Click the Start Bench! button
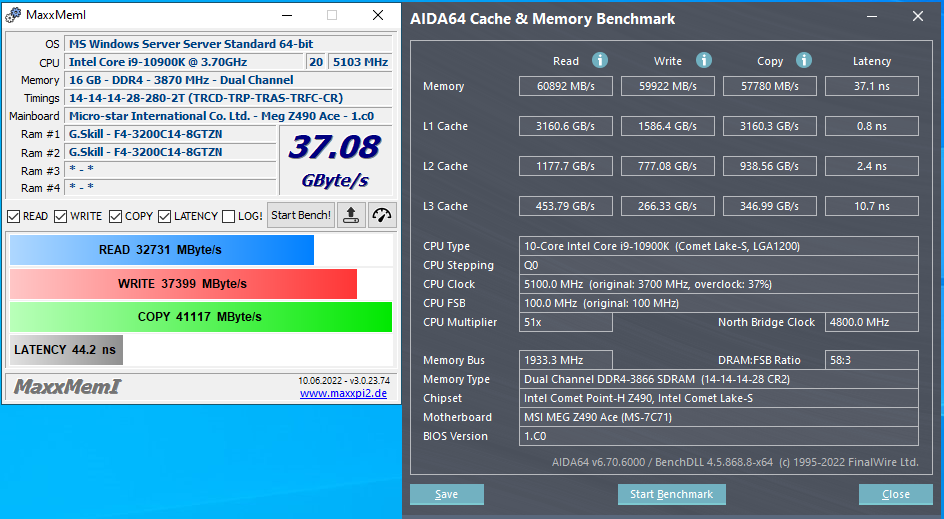Viewport: 944px width, 519px height. [301, 216]
